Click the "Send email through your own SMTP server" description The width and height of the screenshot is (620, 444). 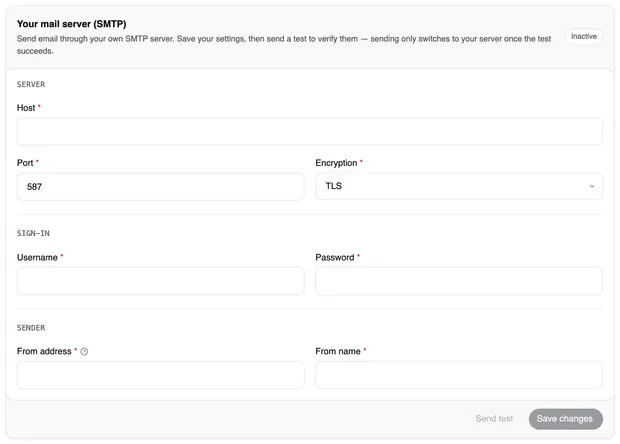284,45
